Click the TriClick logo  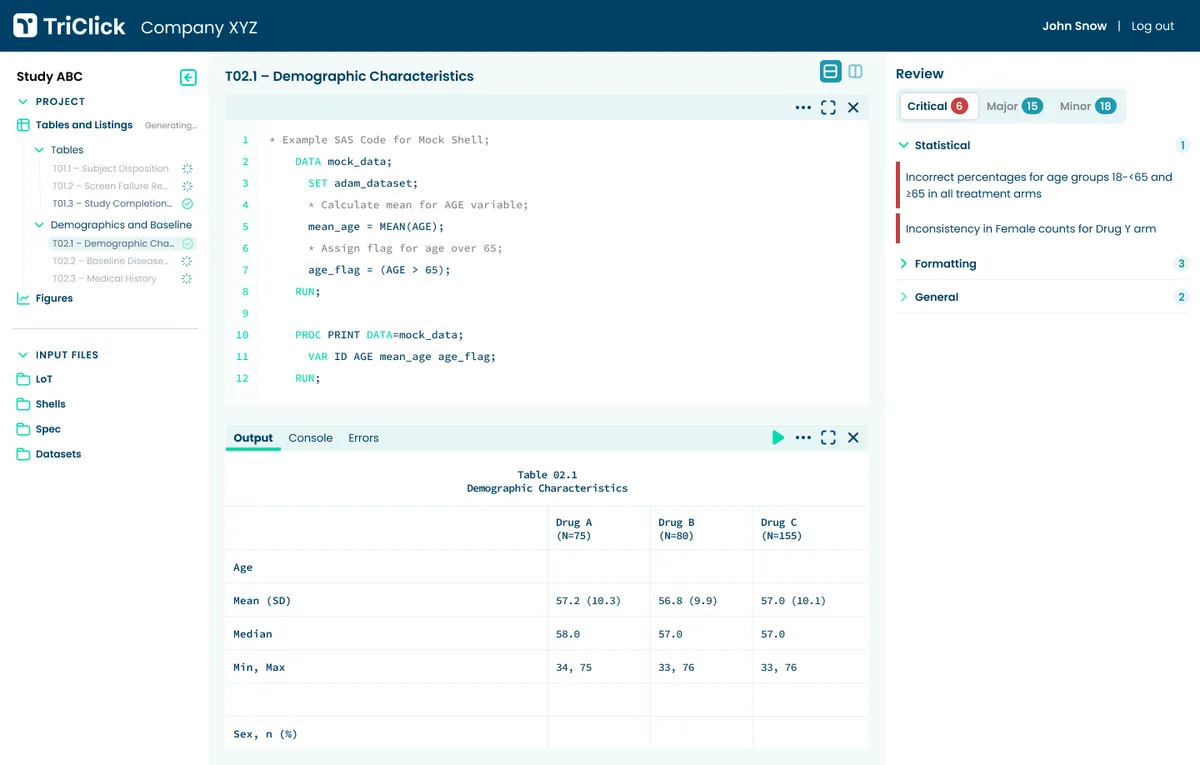tap(26, 26)
